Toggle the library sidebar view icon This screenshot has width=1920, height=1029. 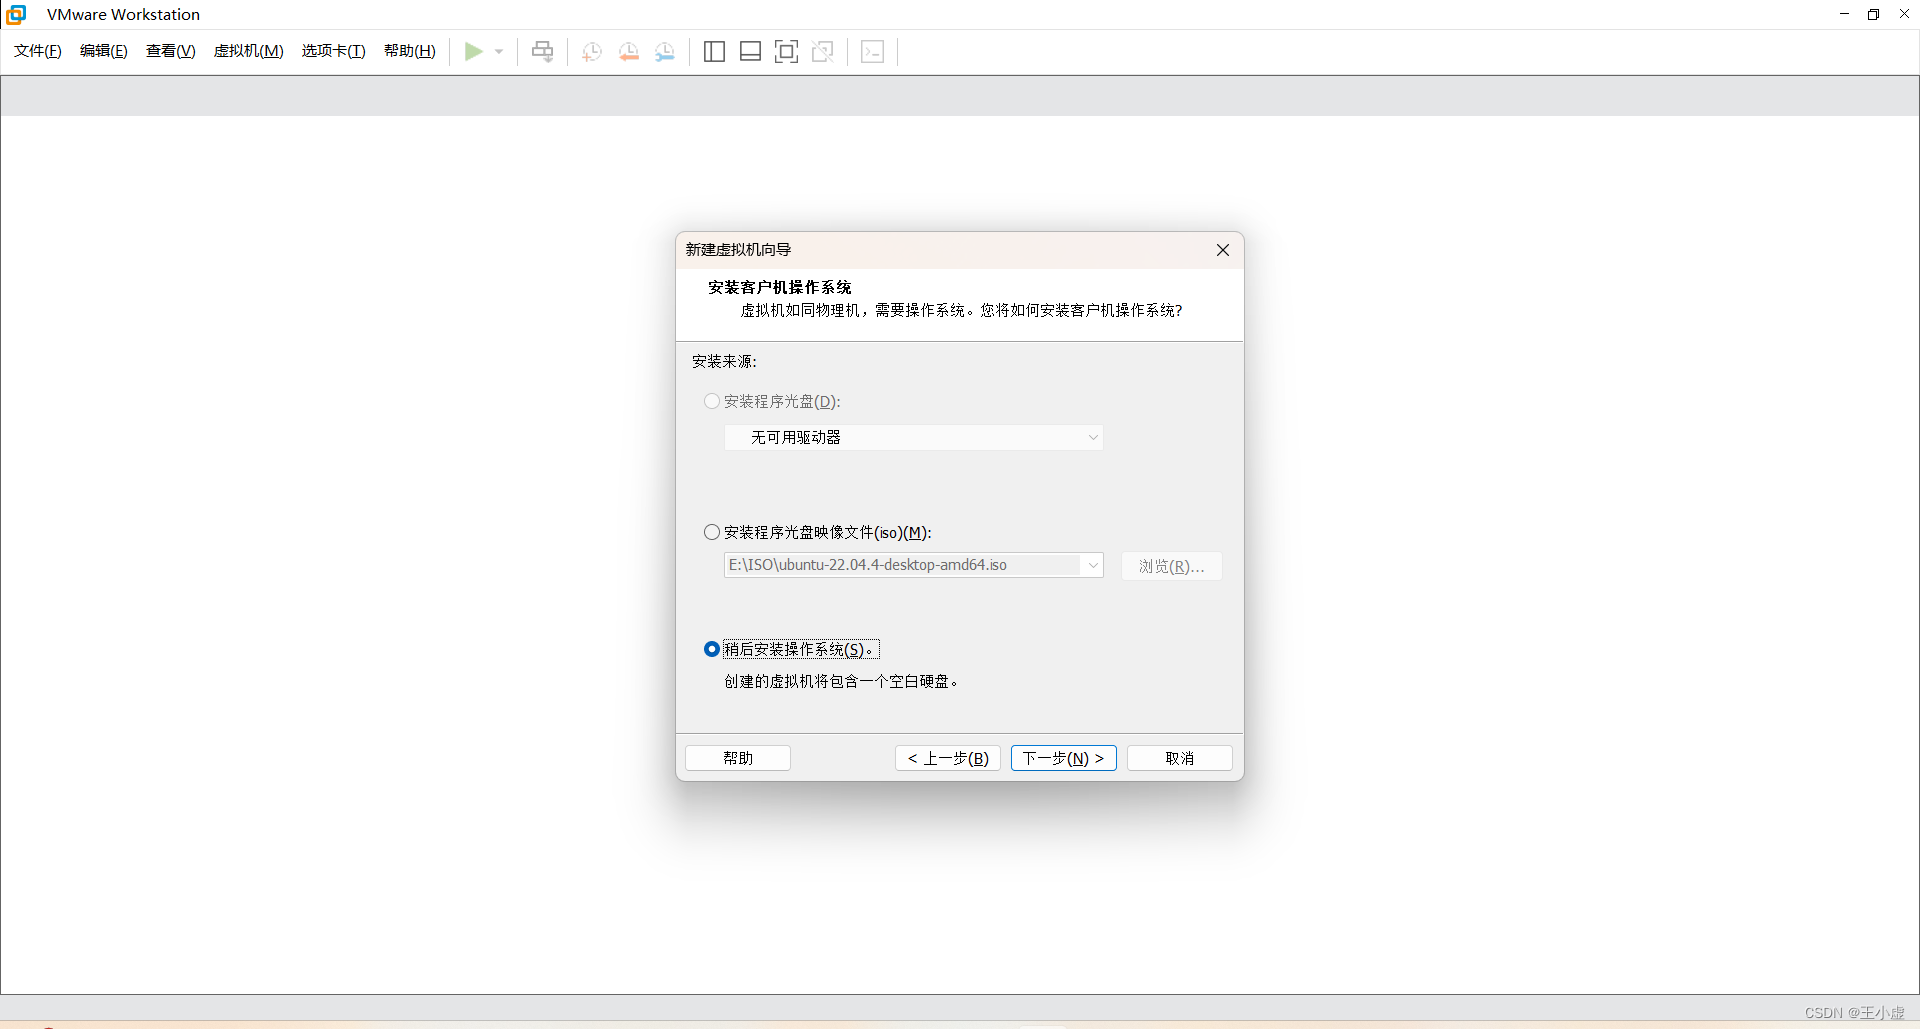(x=714, y=52)
